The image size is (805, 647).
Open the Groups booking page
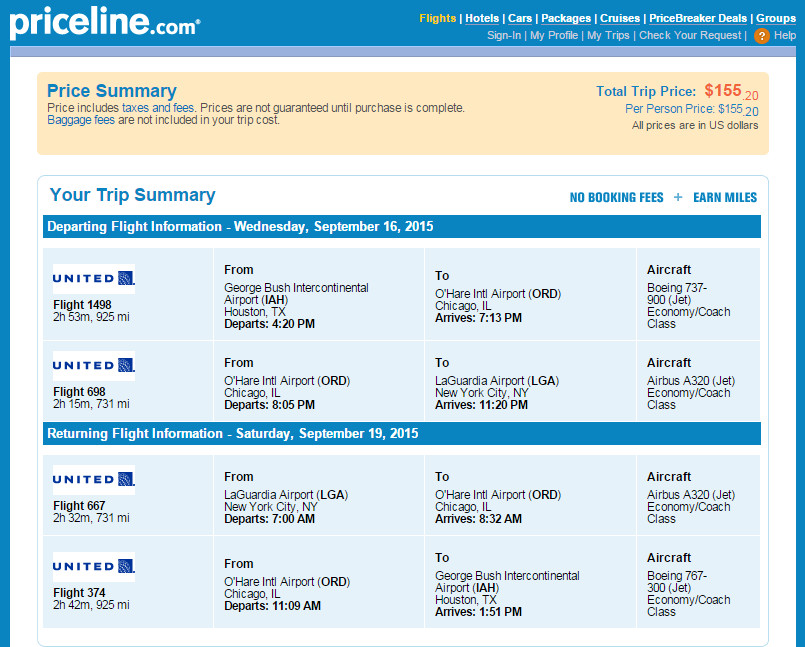click(x=775, y=18)
